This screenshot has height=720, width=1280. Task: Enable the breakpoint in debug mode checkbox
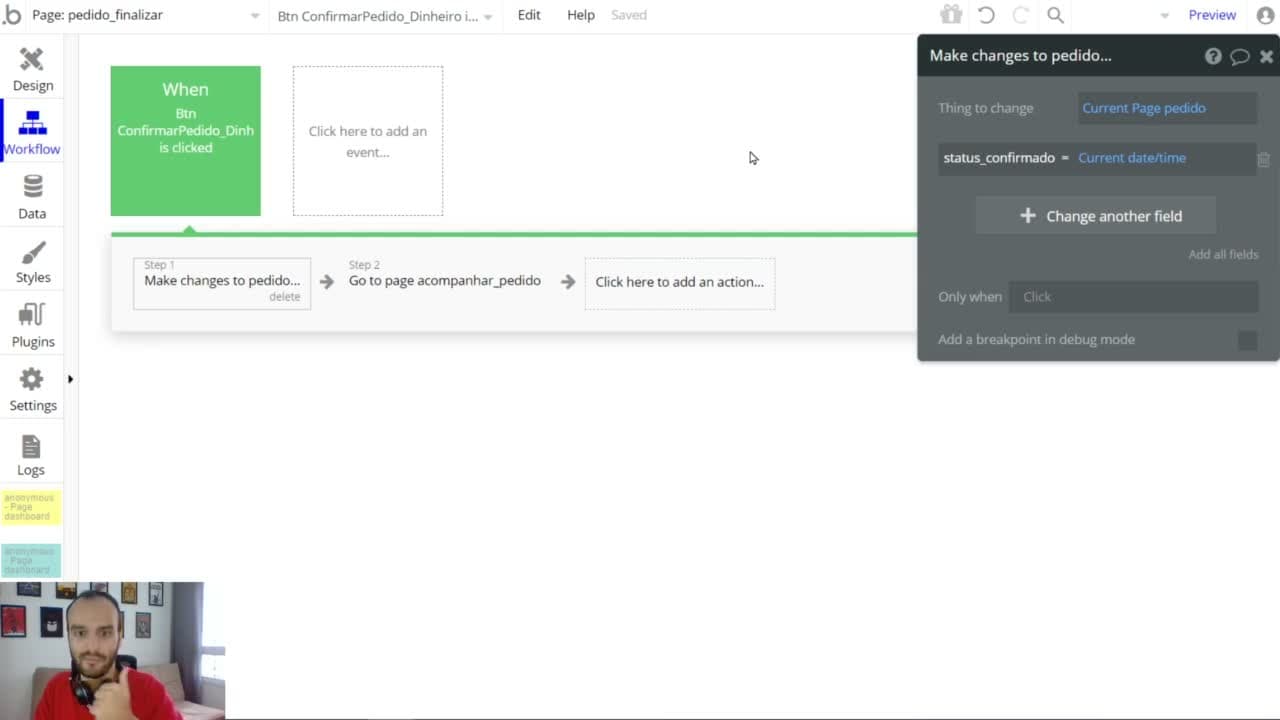[x=1247, y=340]
